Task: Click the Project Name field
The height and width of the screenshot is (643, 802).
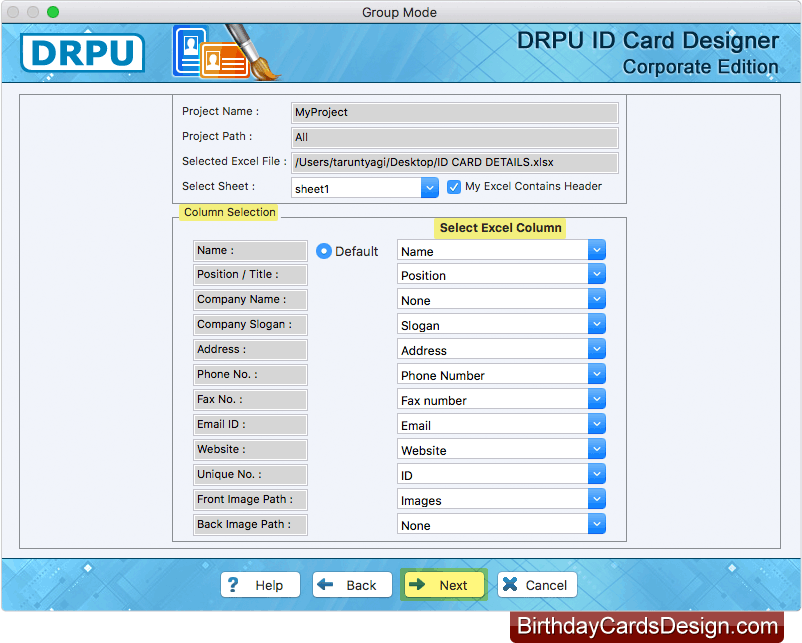Action: coord(455,113)
